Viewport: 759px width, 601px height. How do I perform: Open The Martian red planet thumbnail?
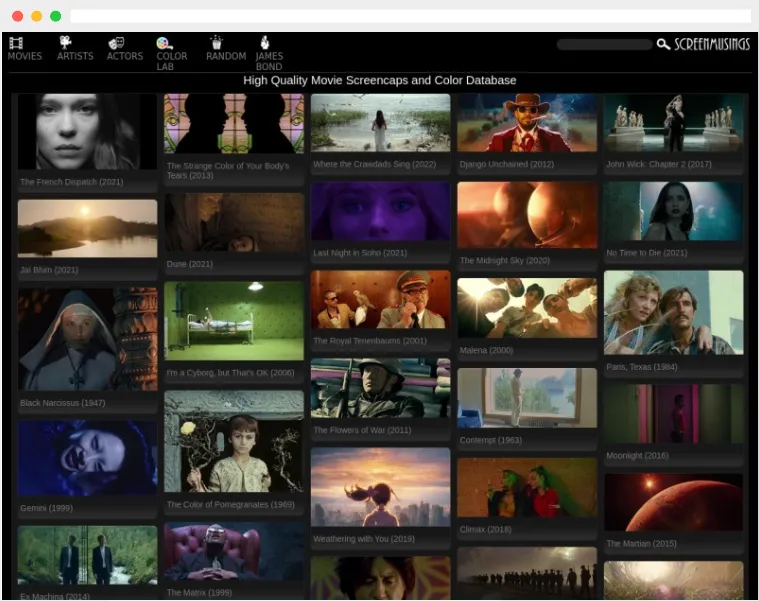click(673, 503)
